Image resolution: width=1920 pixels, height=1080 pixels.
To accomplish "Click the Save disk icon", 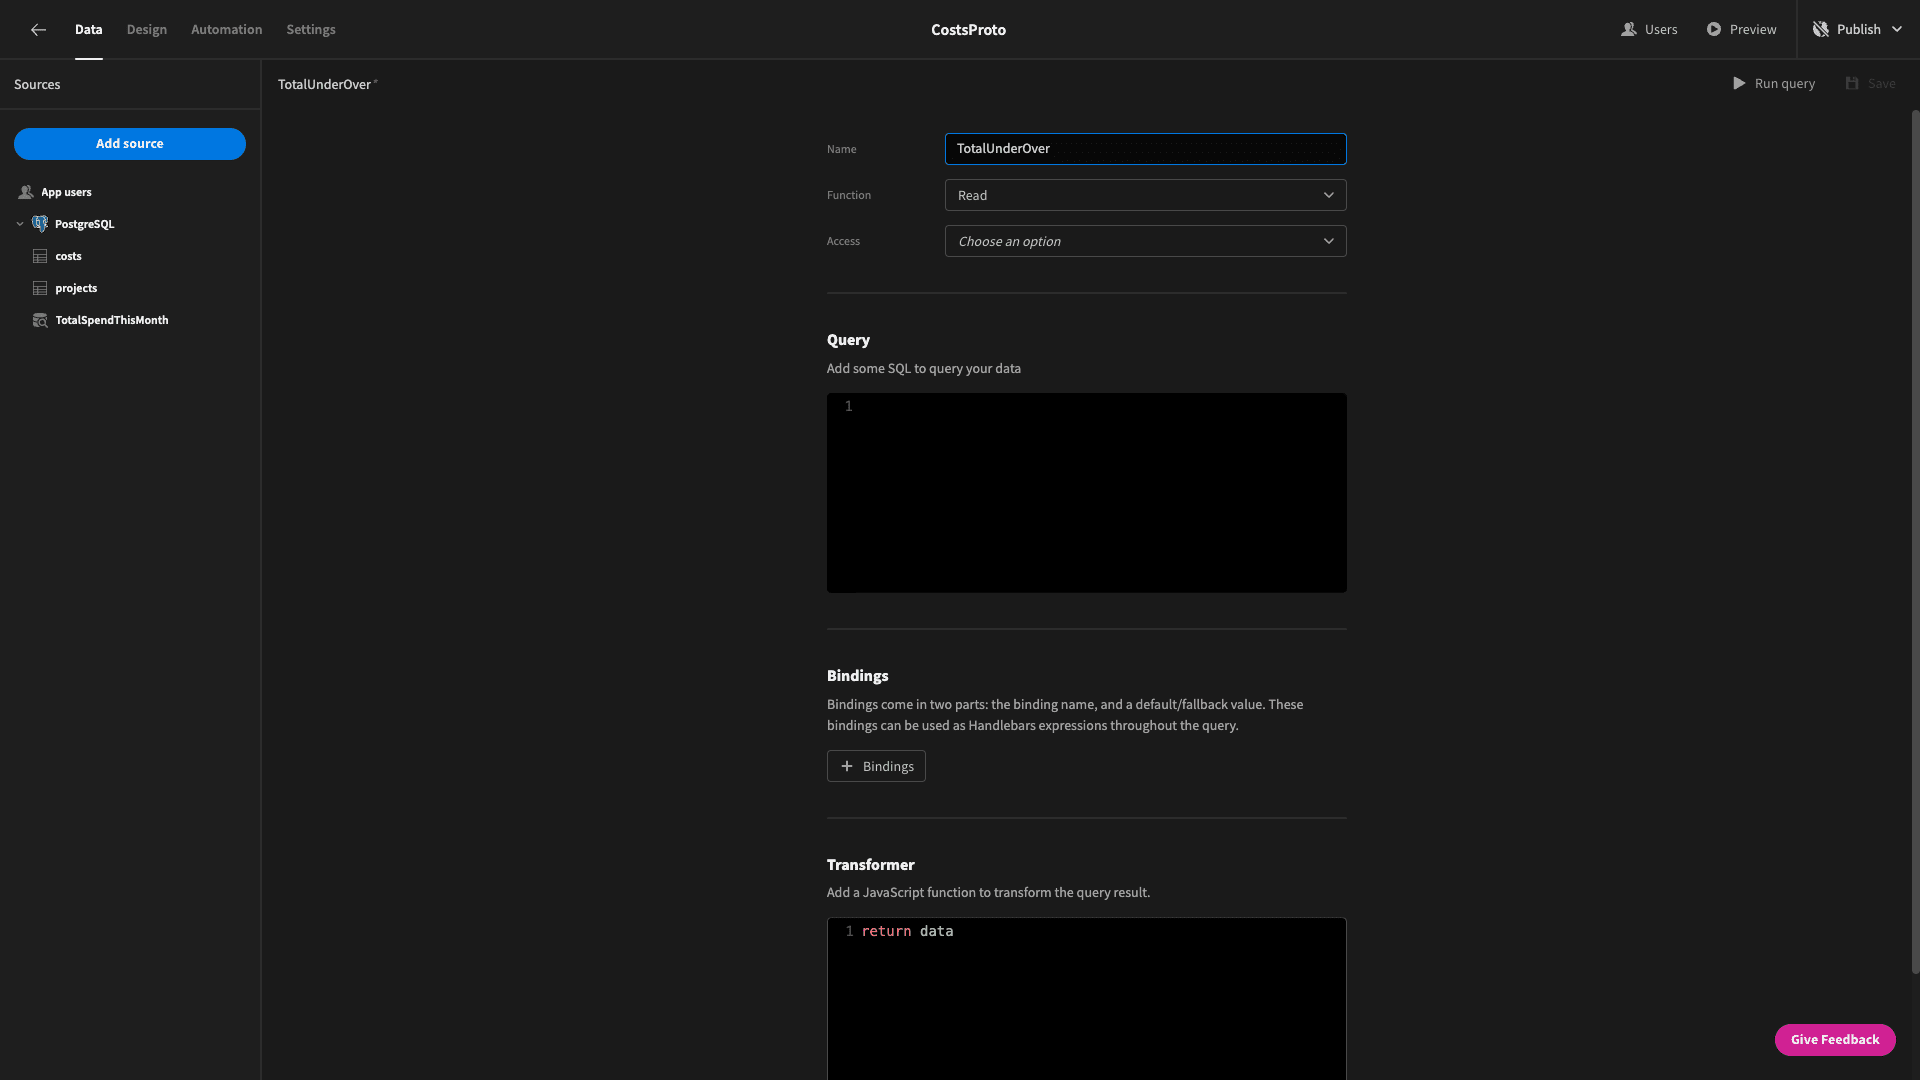I will [1852, 84].
